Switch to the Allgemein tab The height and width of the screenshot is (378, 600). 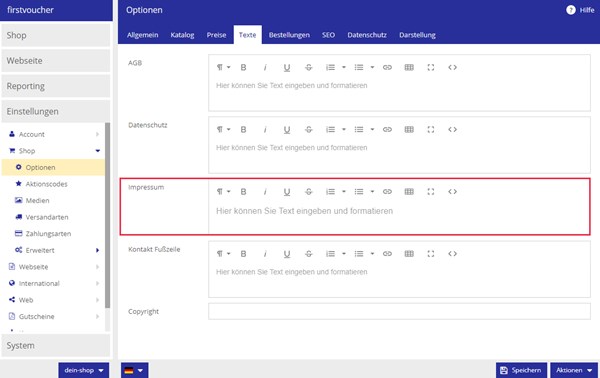click(x=142, y=35)
